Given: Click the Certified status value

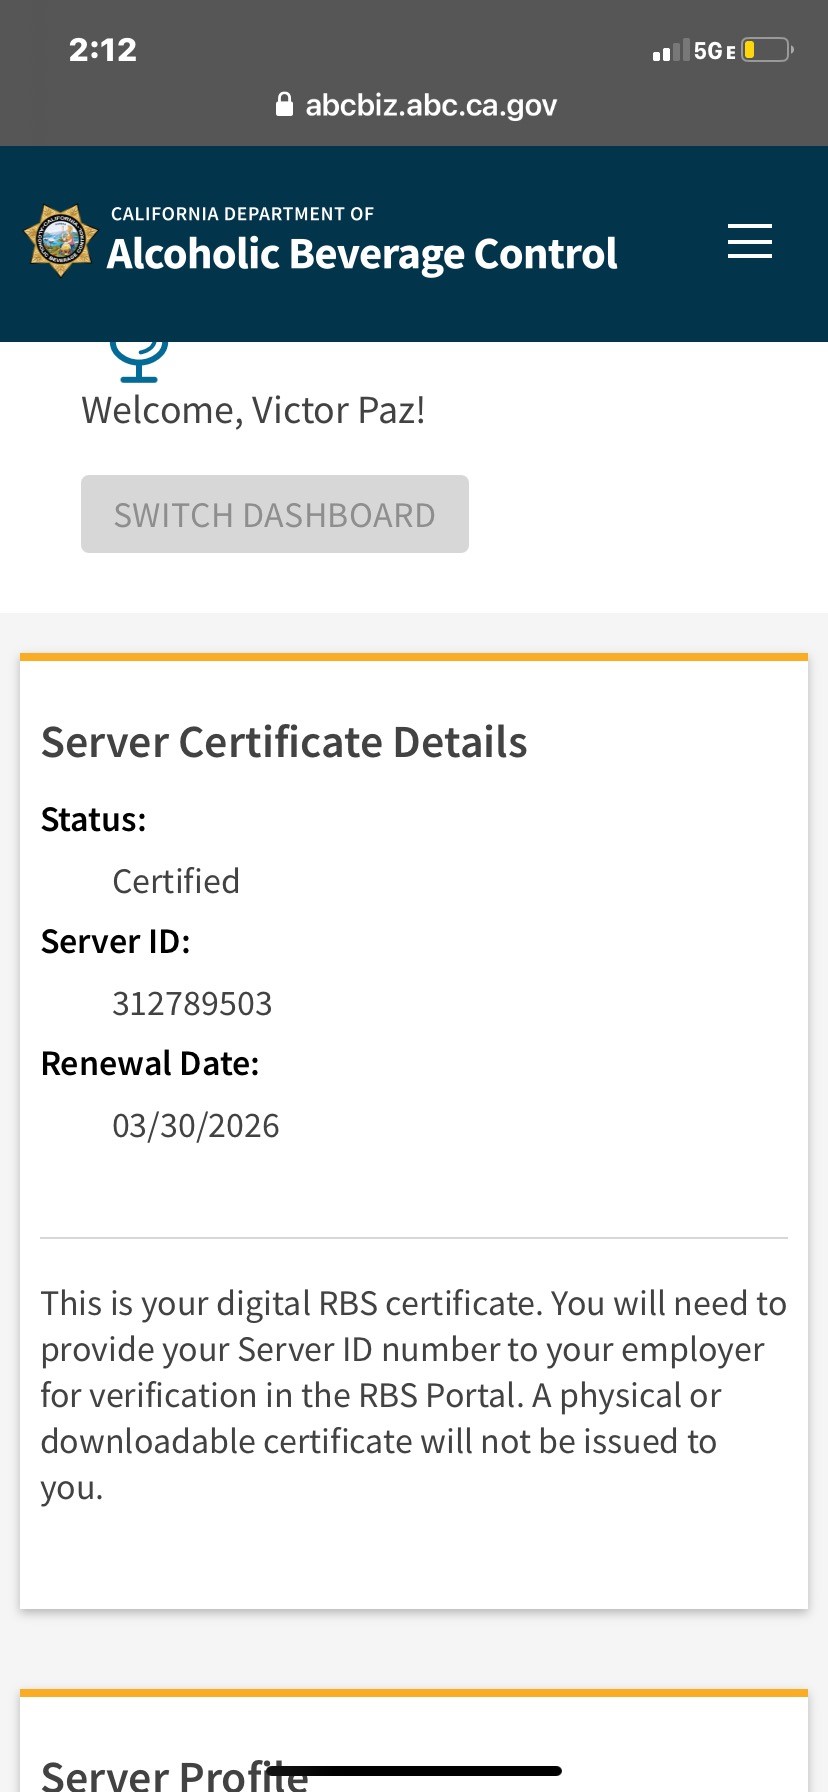Looking at the screenshot, I should tap(176, 881).
